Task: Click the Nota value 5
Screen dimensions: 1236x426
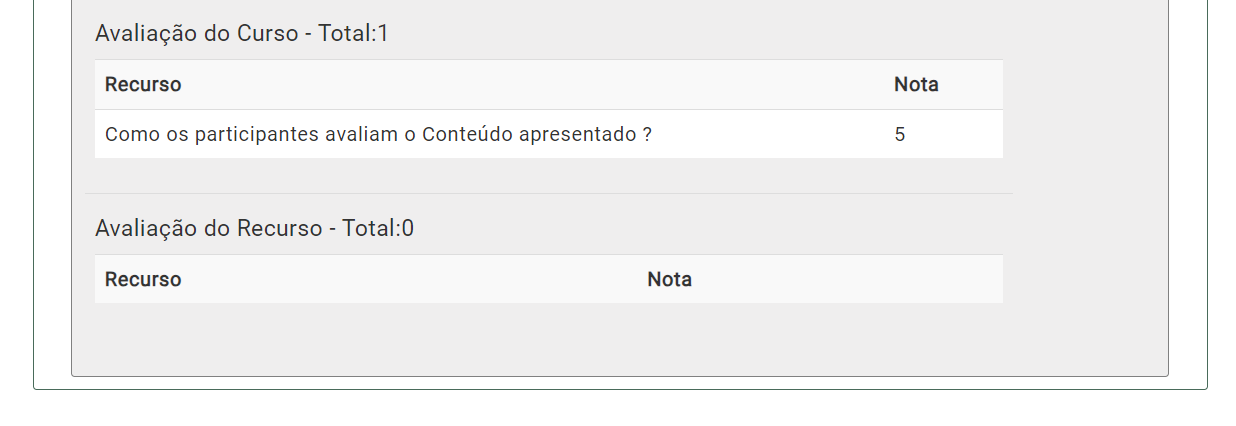Action: point(900,134)
